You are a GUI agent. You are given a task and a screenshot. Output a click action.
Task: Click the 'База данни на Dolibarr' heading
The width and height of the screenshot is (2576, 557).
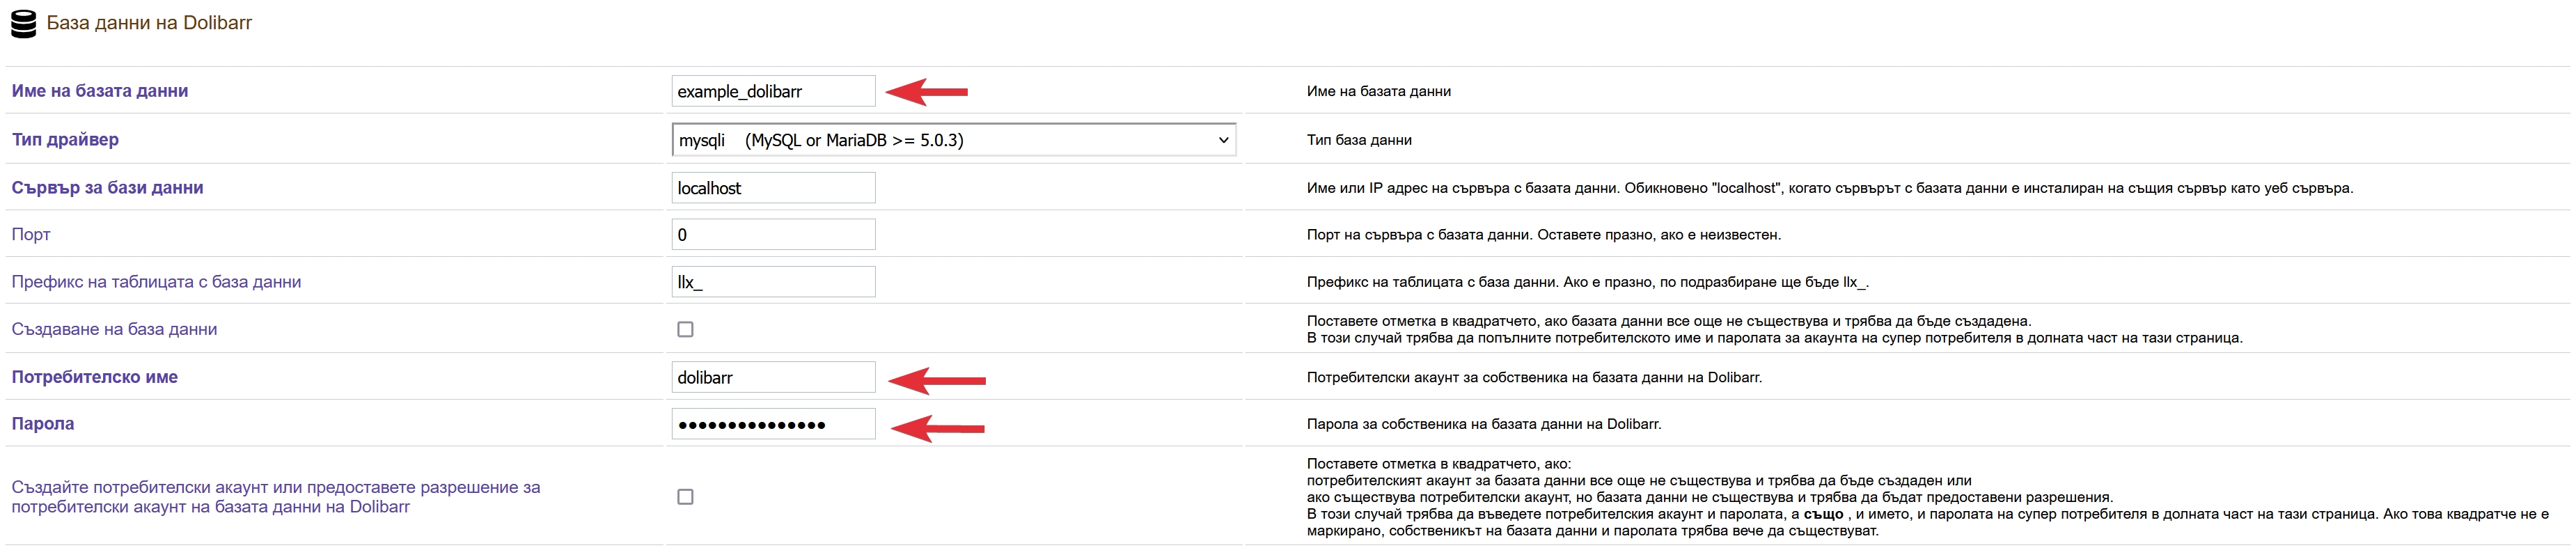(149, 23)
